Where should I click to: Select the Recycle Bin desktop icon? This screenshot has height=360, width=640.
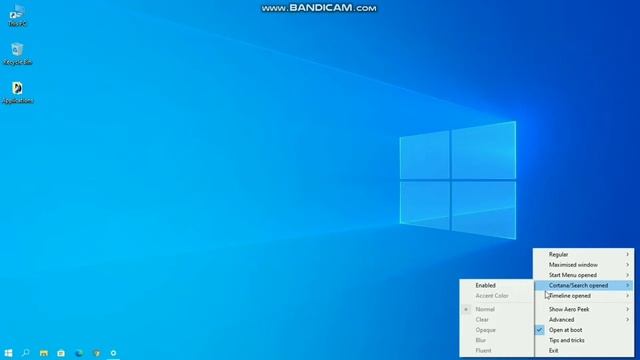(x=17, y=54)
